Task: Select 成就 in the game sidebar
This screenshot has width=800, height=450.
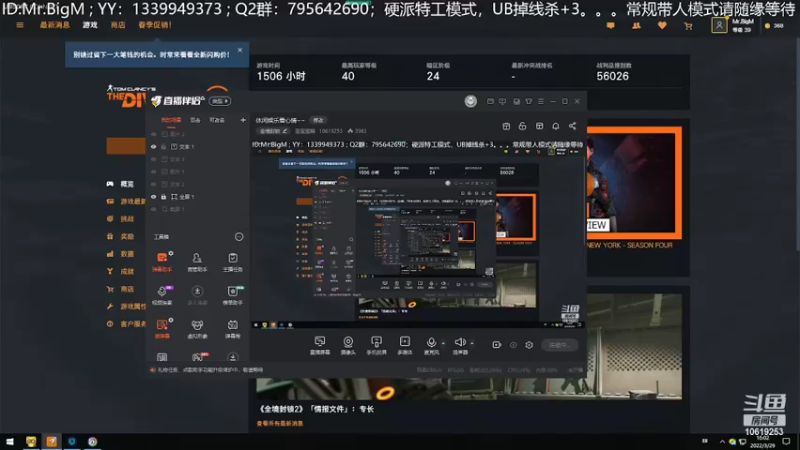Action: point(127,271)
